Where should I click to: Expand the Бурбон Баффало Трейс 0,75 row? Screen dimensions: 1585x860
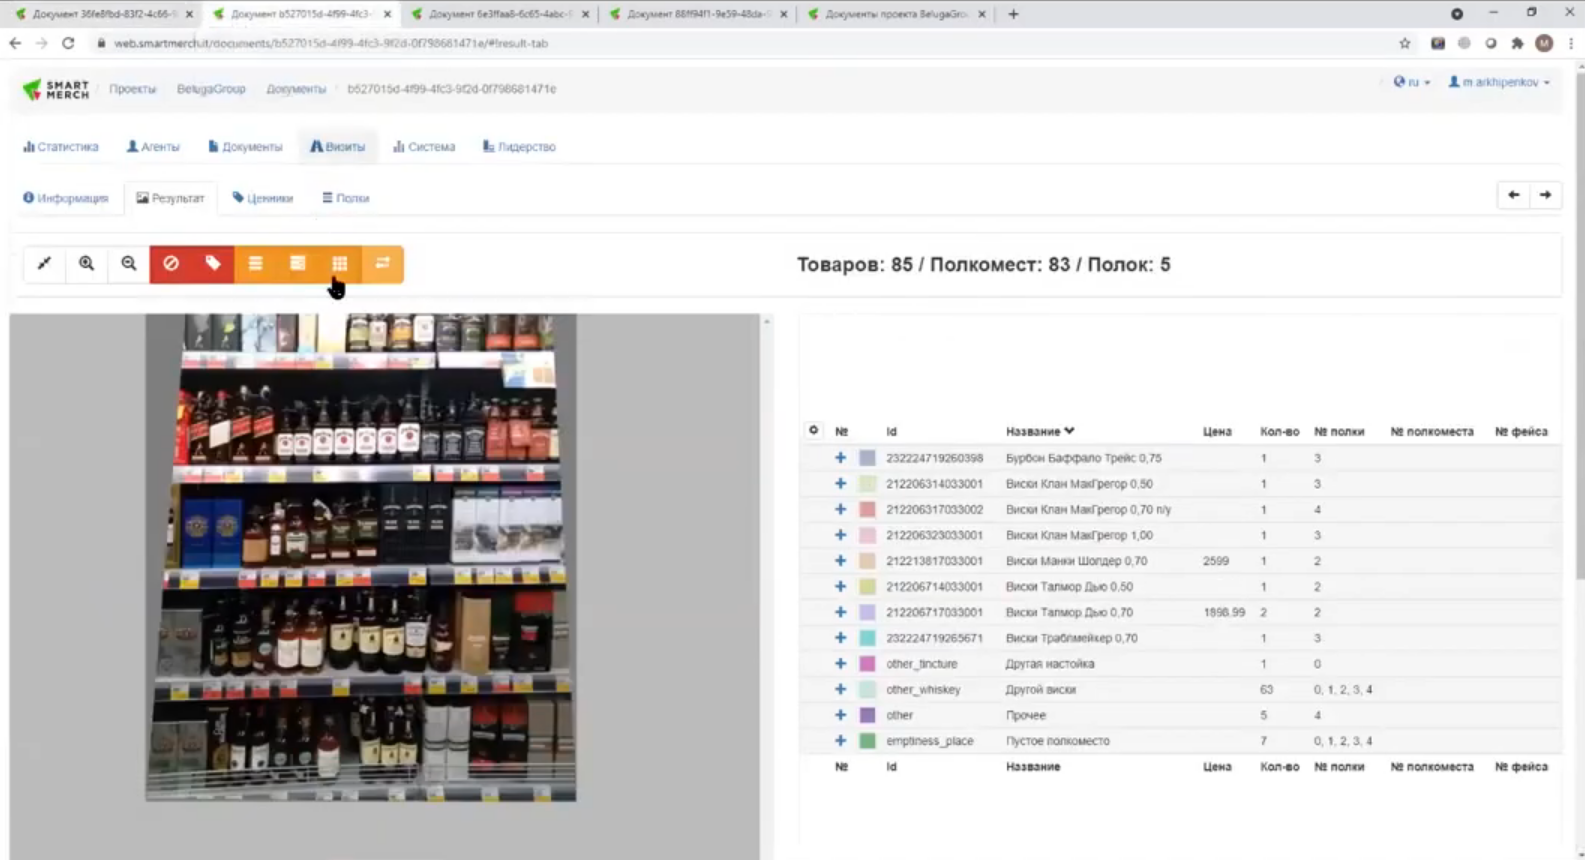[x=840, y=458]
